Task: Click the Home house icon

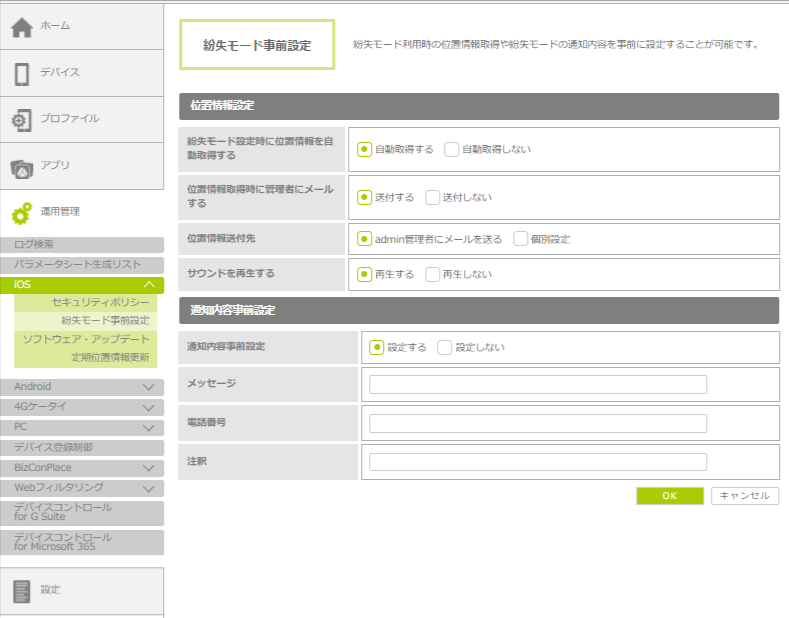Action: [22, 27]
